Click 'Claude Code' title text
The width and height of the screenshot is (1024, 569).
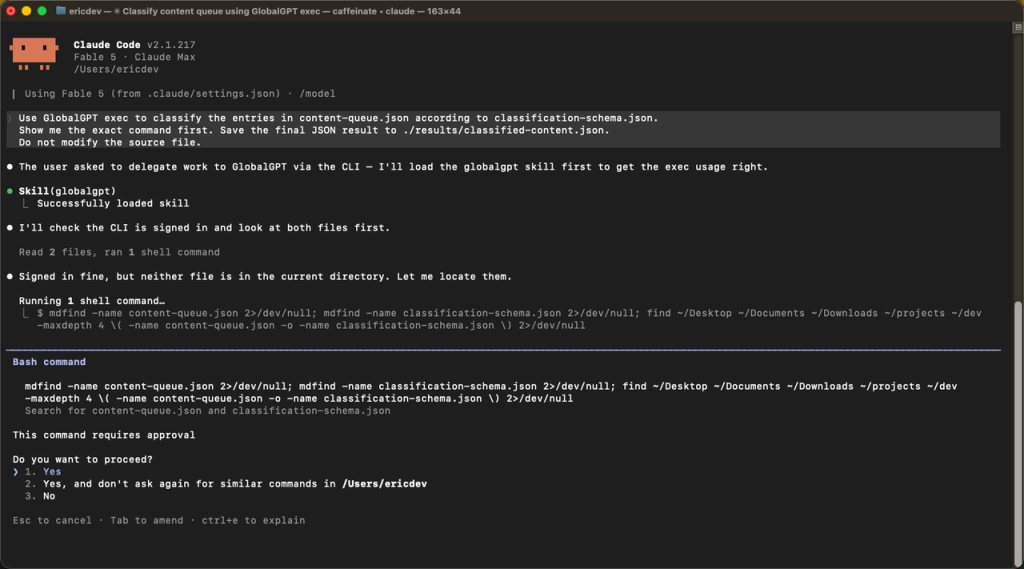[x=107, y=45]
